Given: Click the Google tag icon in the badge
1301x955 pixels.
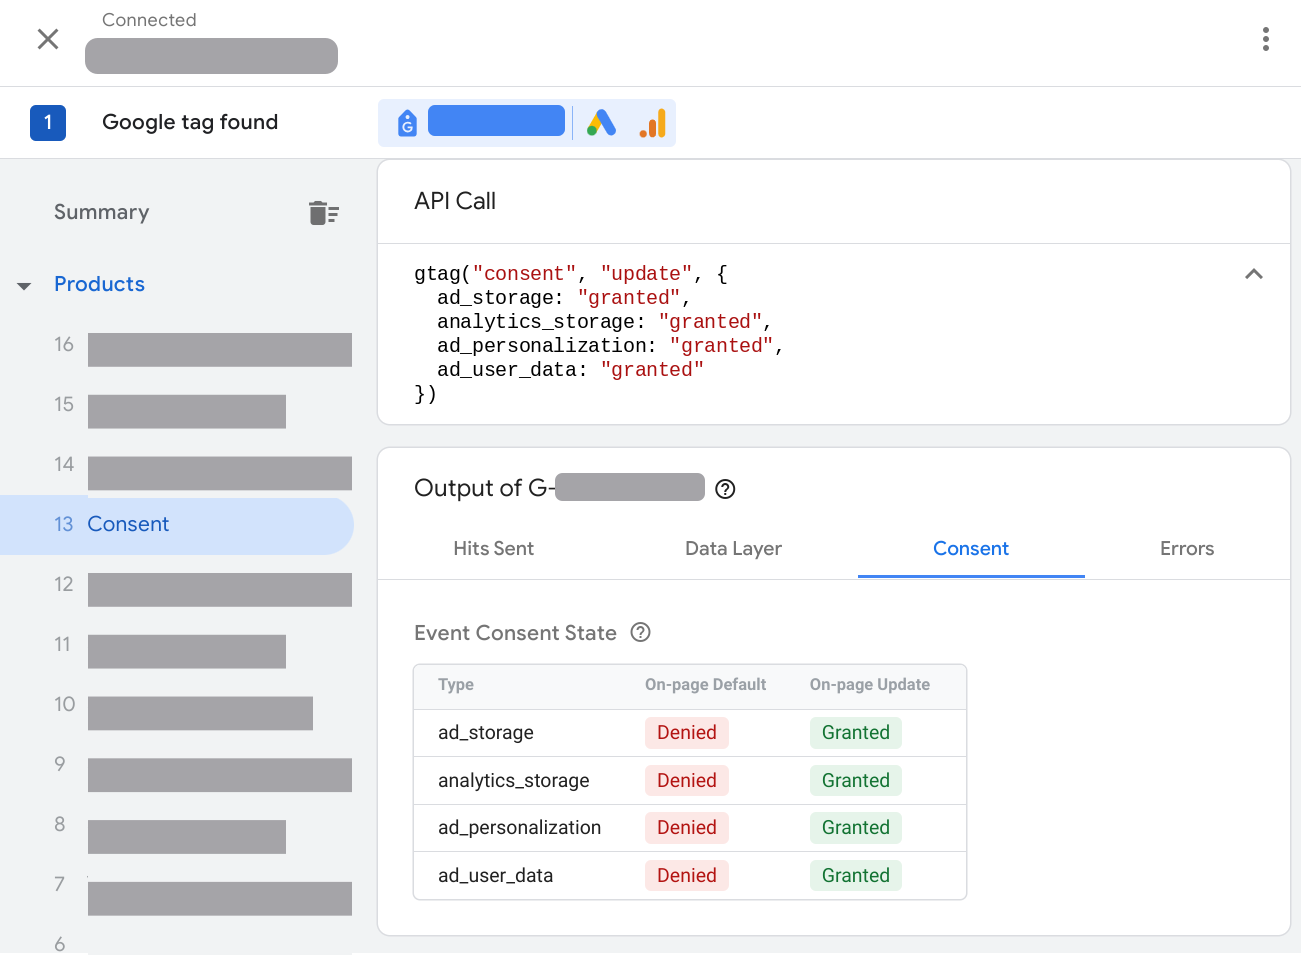Looking at the screenshot, I should point(406,120).
